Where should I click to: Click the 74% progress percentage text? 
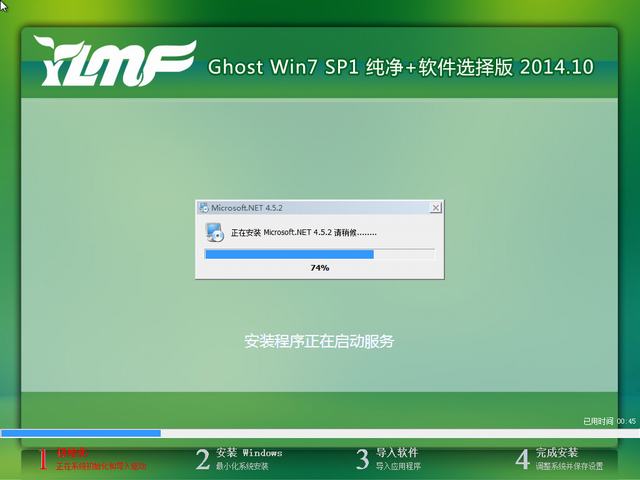point(319,268)
